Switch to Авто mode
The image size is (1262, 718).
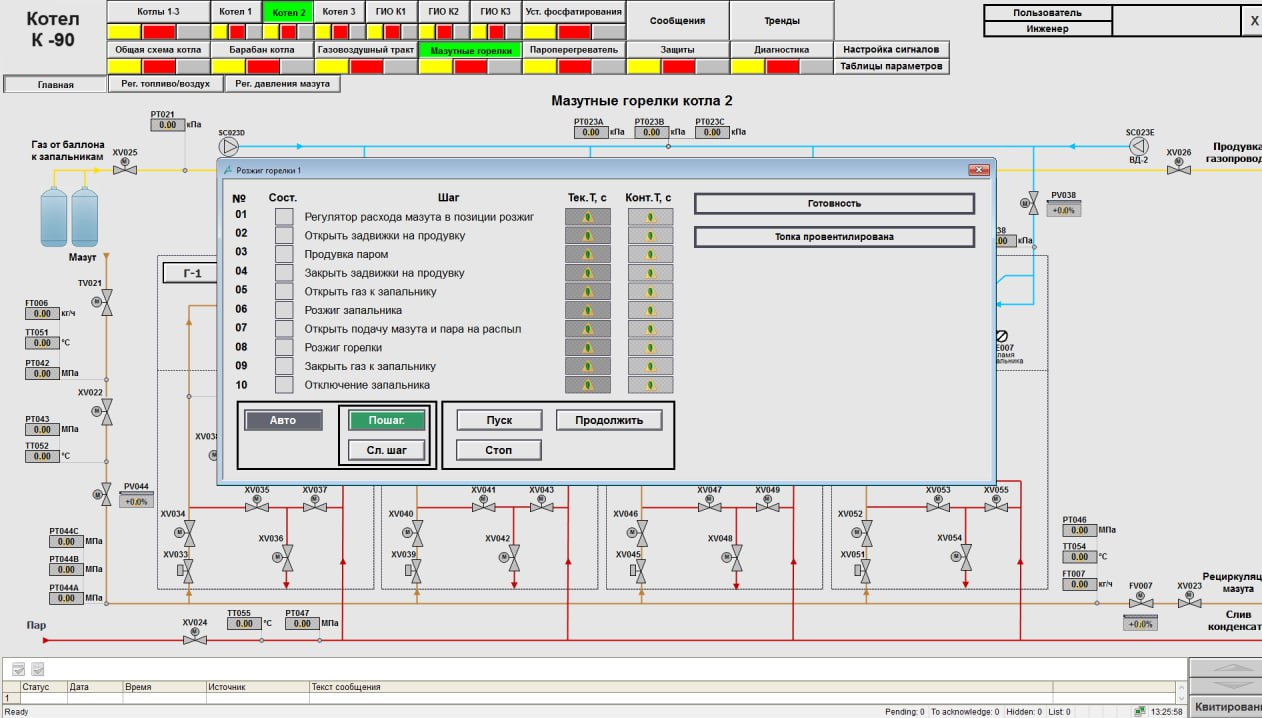point(284,421)
